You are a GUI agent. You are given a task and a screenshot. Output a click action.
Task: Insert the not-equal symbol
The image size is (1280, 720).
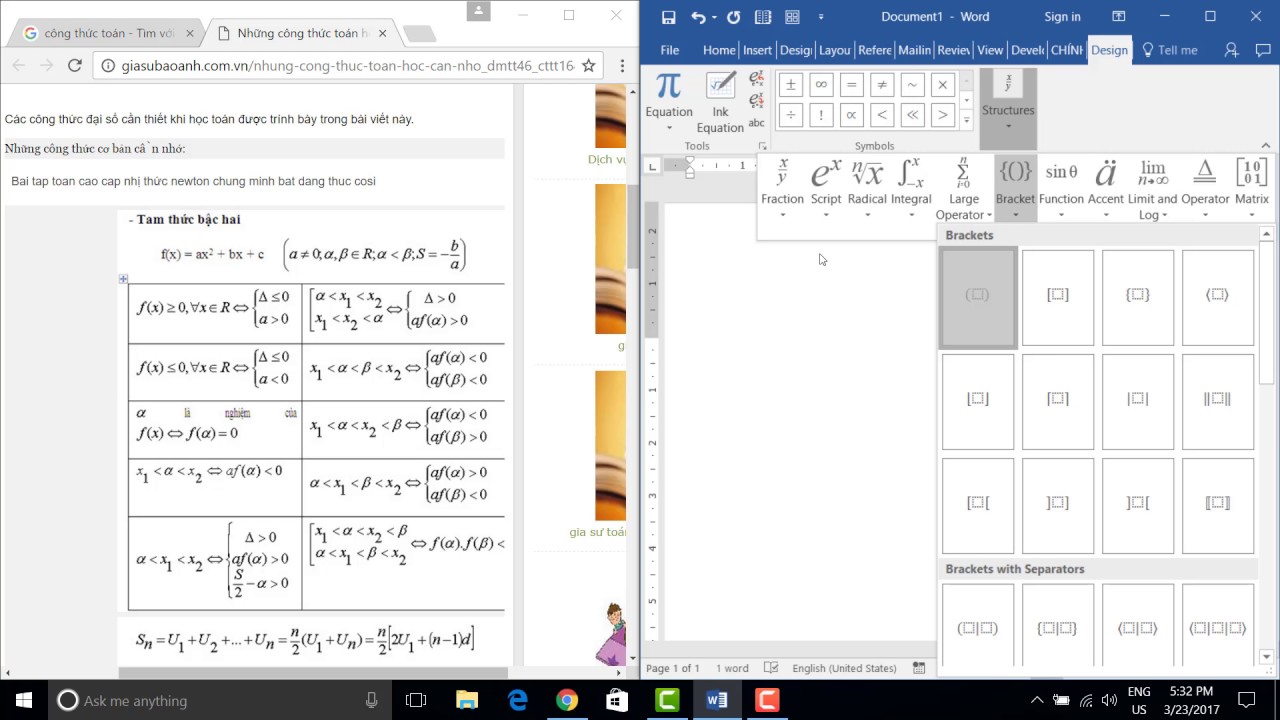pos(881,85)
